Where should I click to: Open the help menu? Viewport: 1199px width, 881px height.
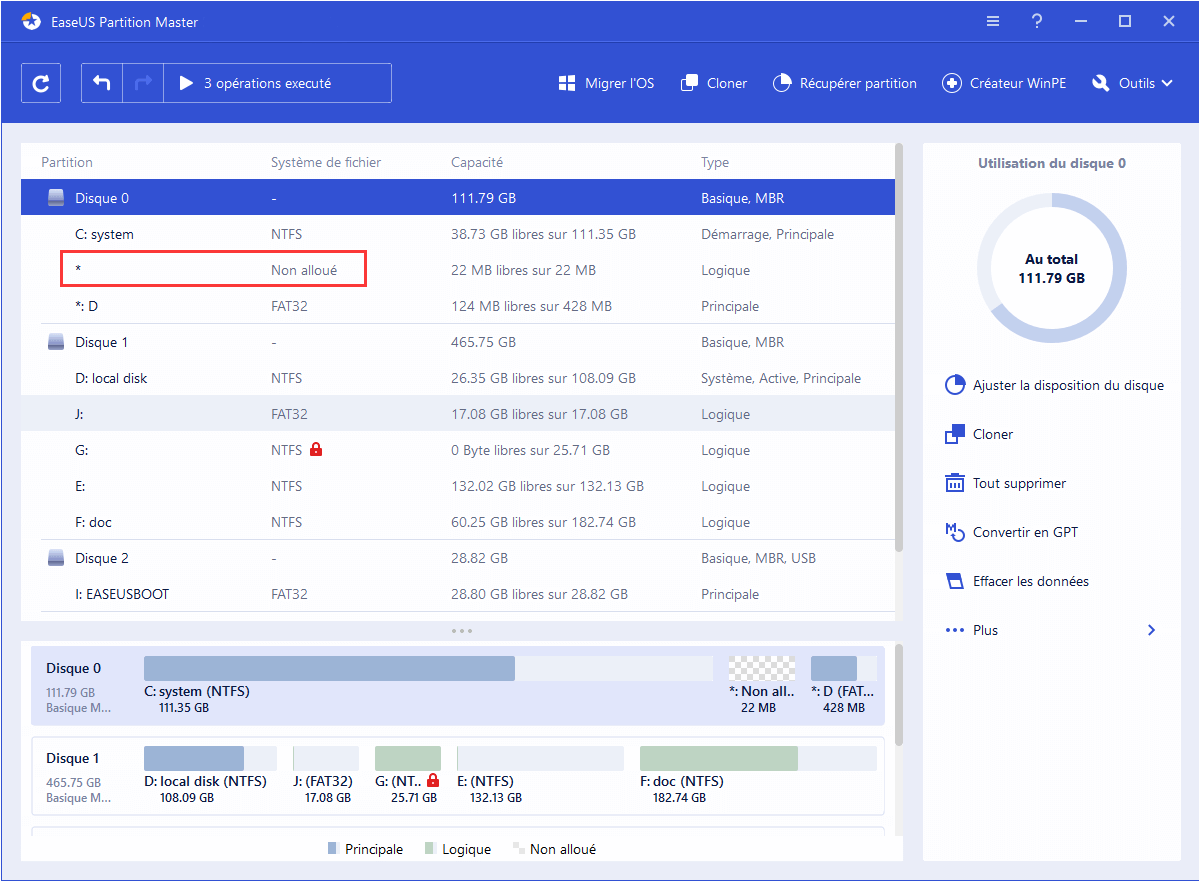pyautogui.click(x=1036, y=20)
